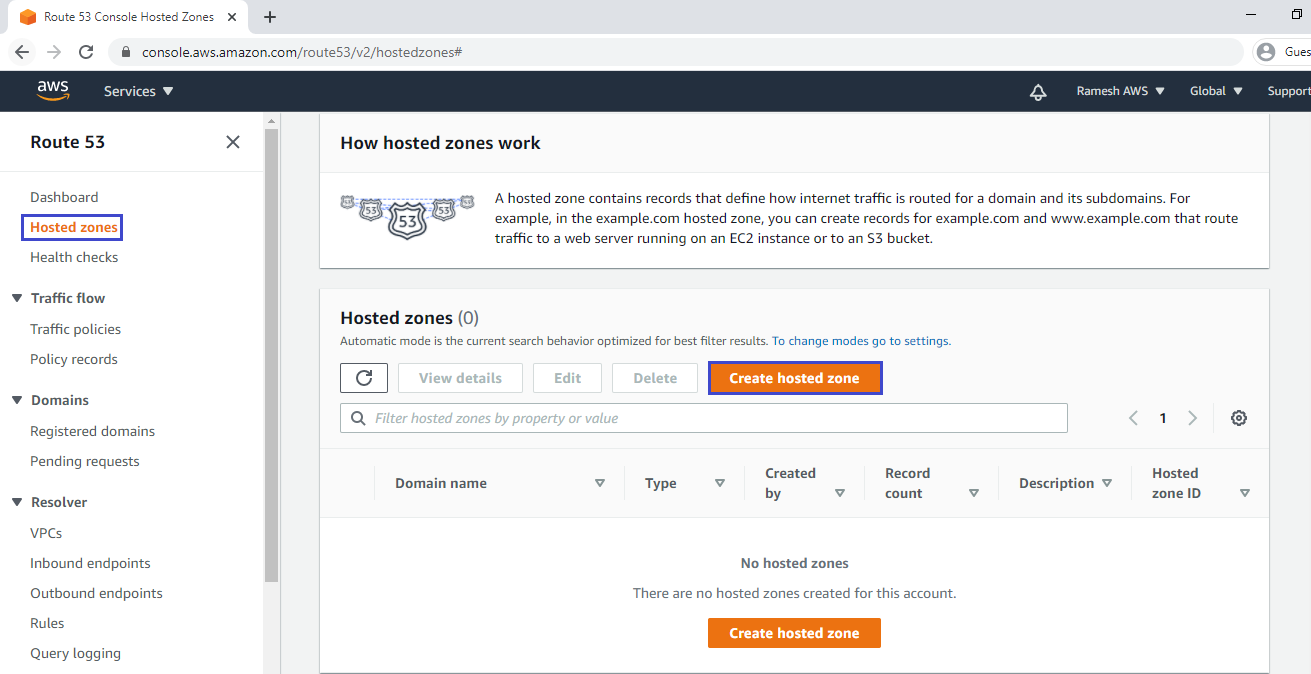Open Inbound endpoints

point(90,563)
